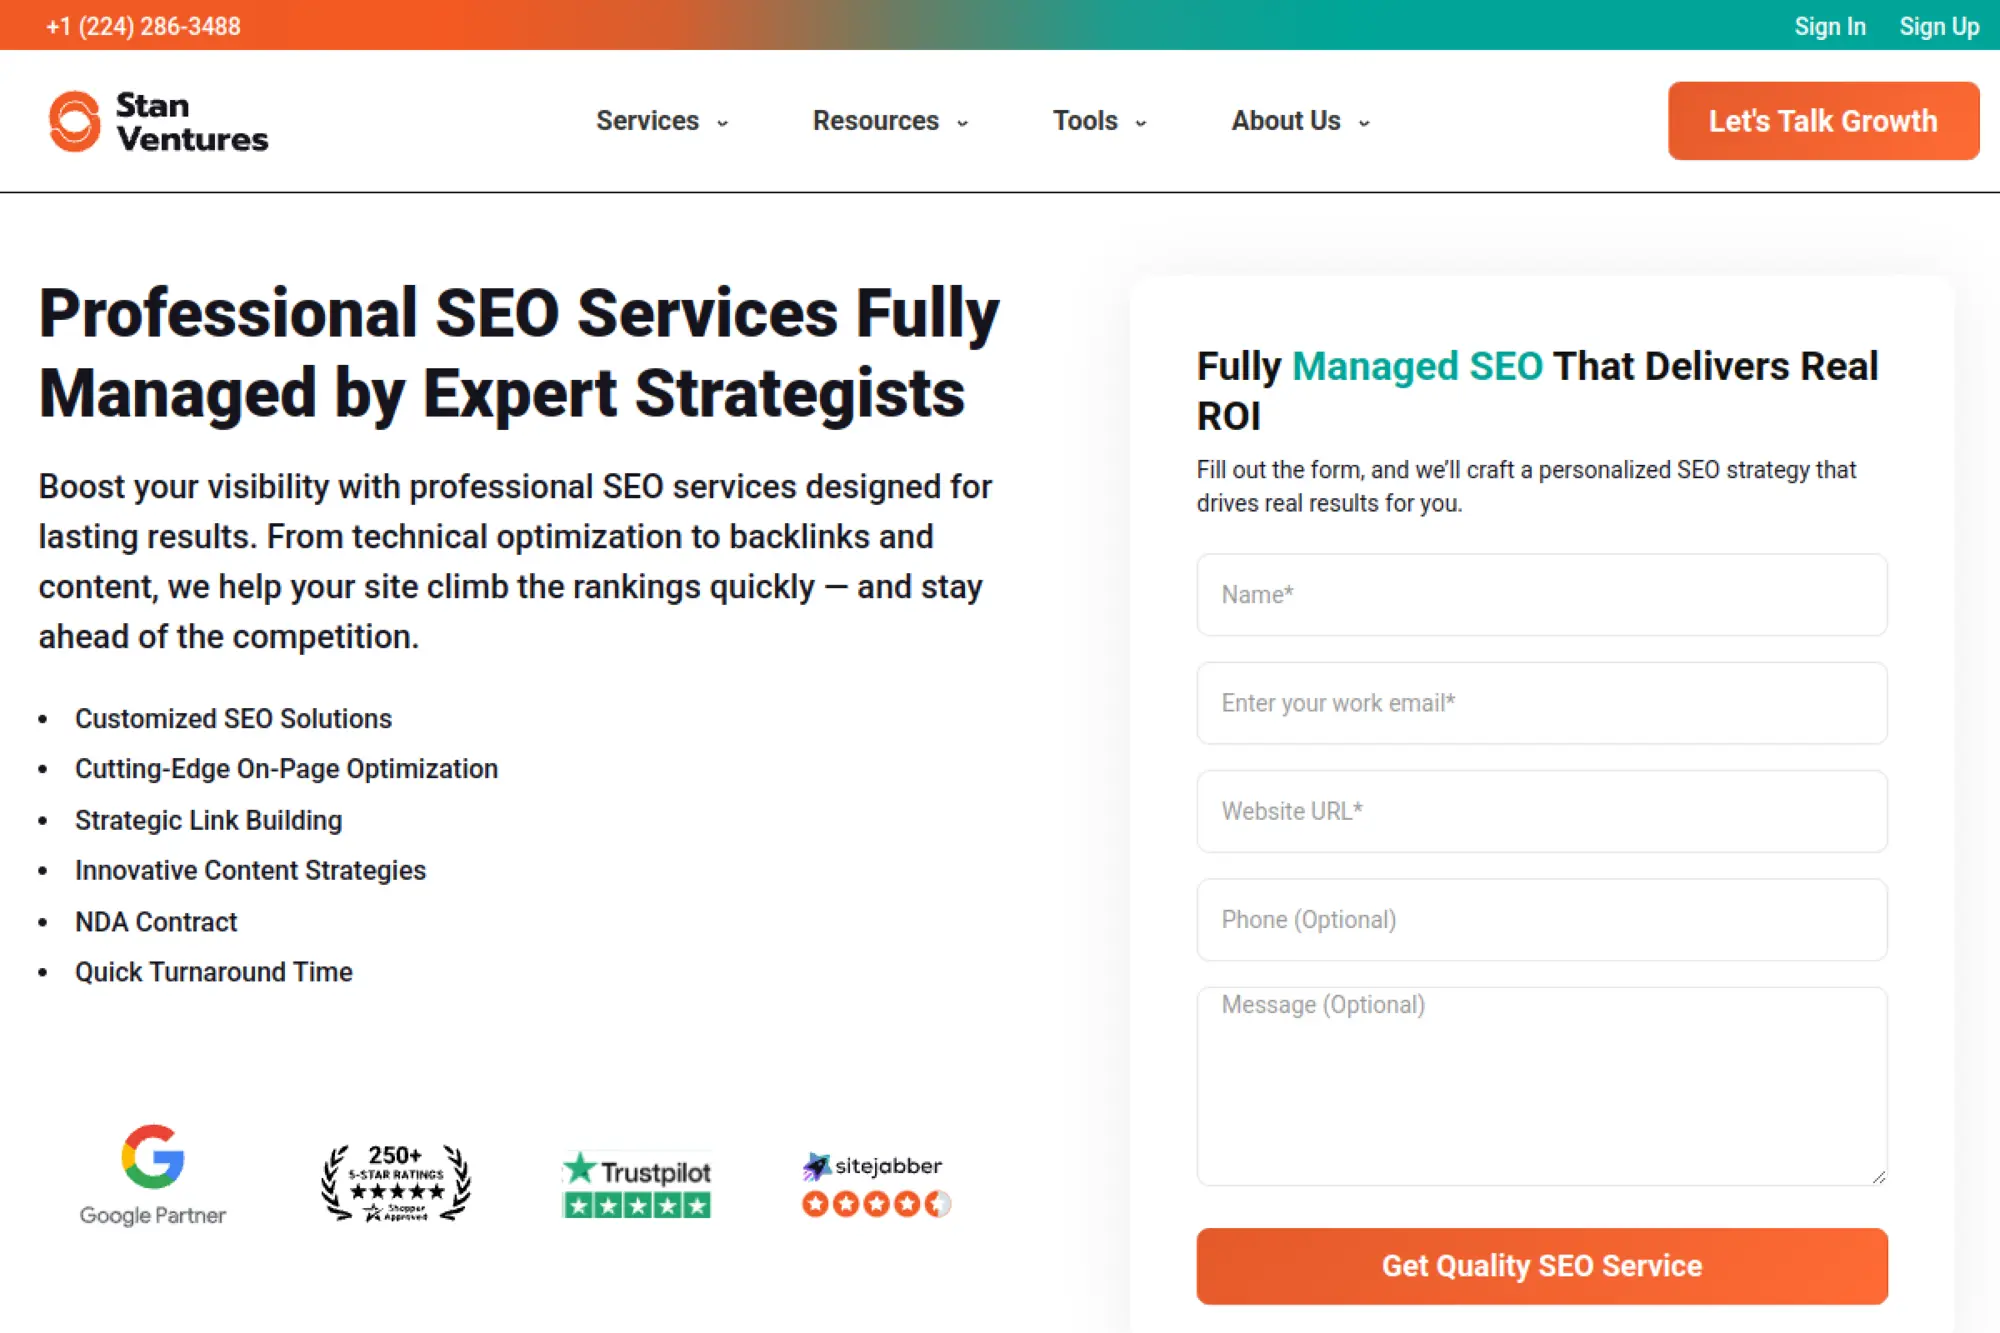Click Sitejabber's half-filled rating star

[938, 1205]
